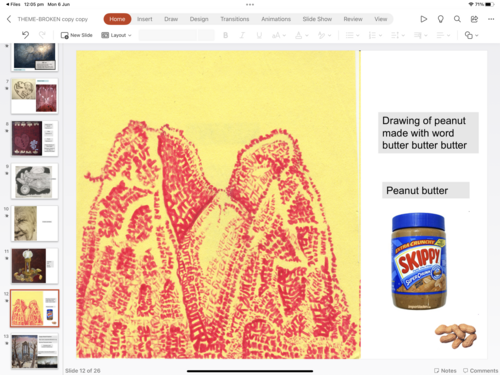Switch to the Insert tab

pos(145,19)
